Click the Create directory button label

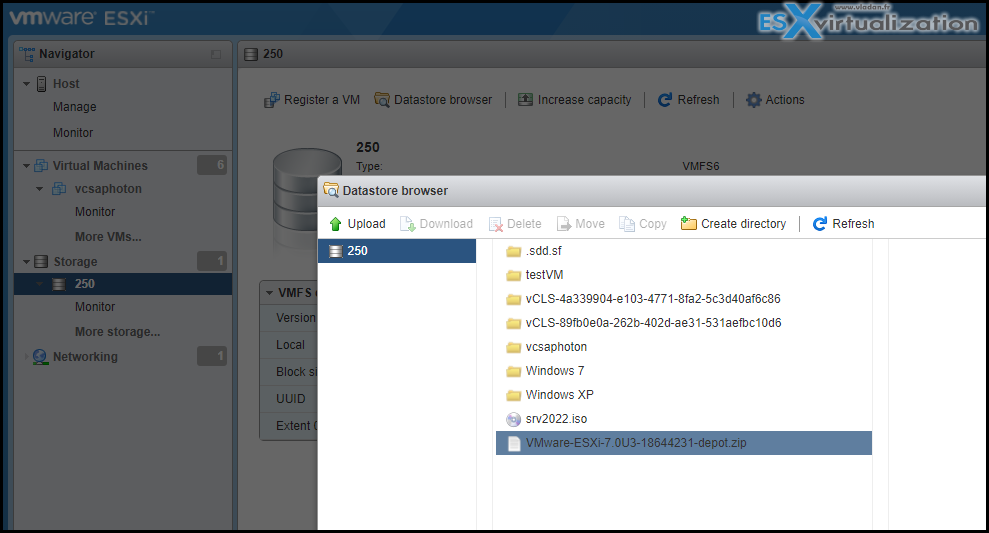tap(744, 224)
